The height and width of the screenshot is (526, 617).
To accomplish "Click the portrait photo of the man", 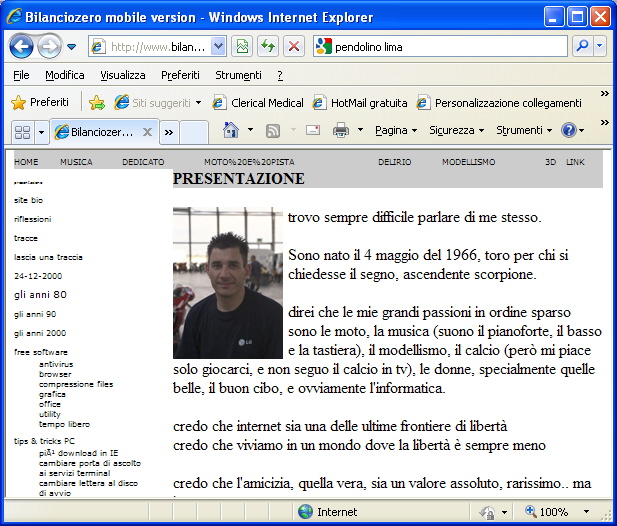I will point(228,283).
